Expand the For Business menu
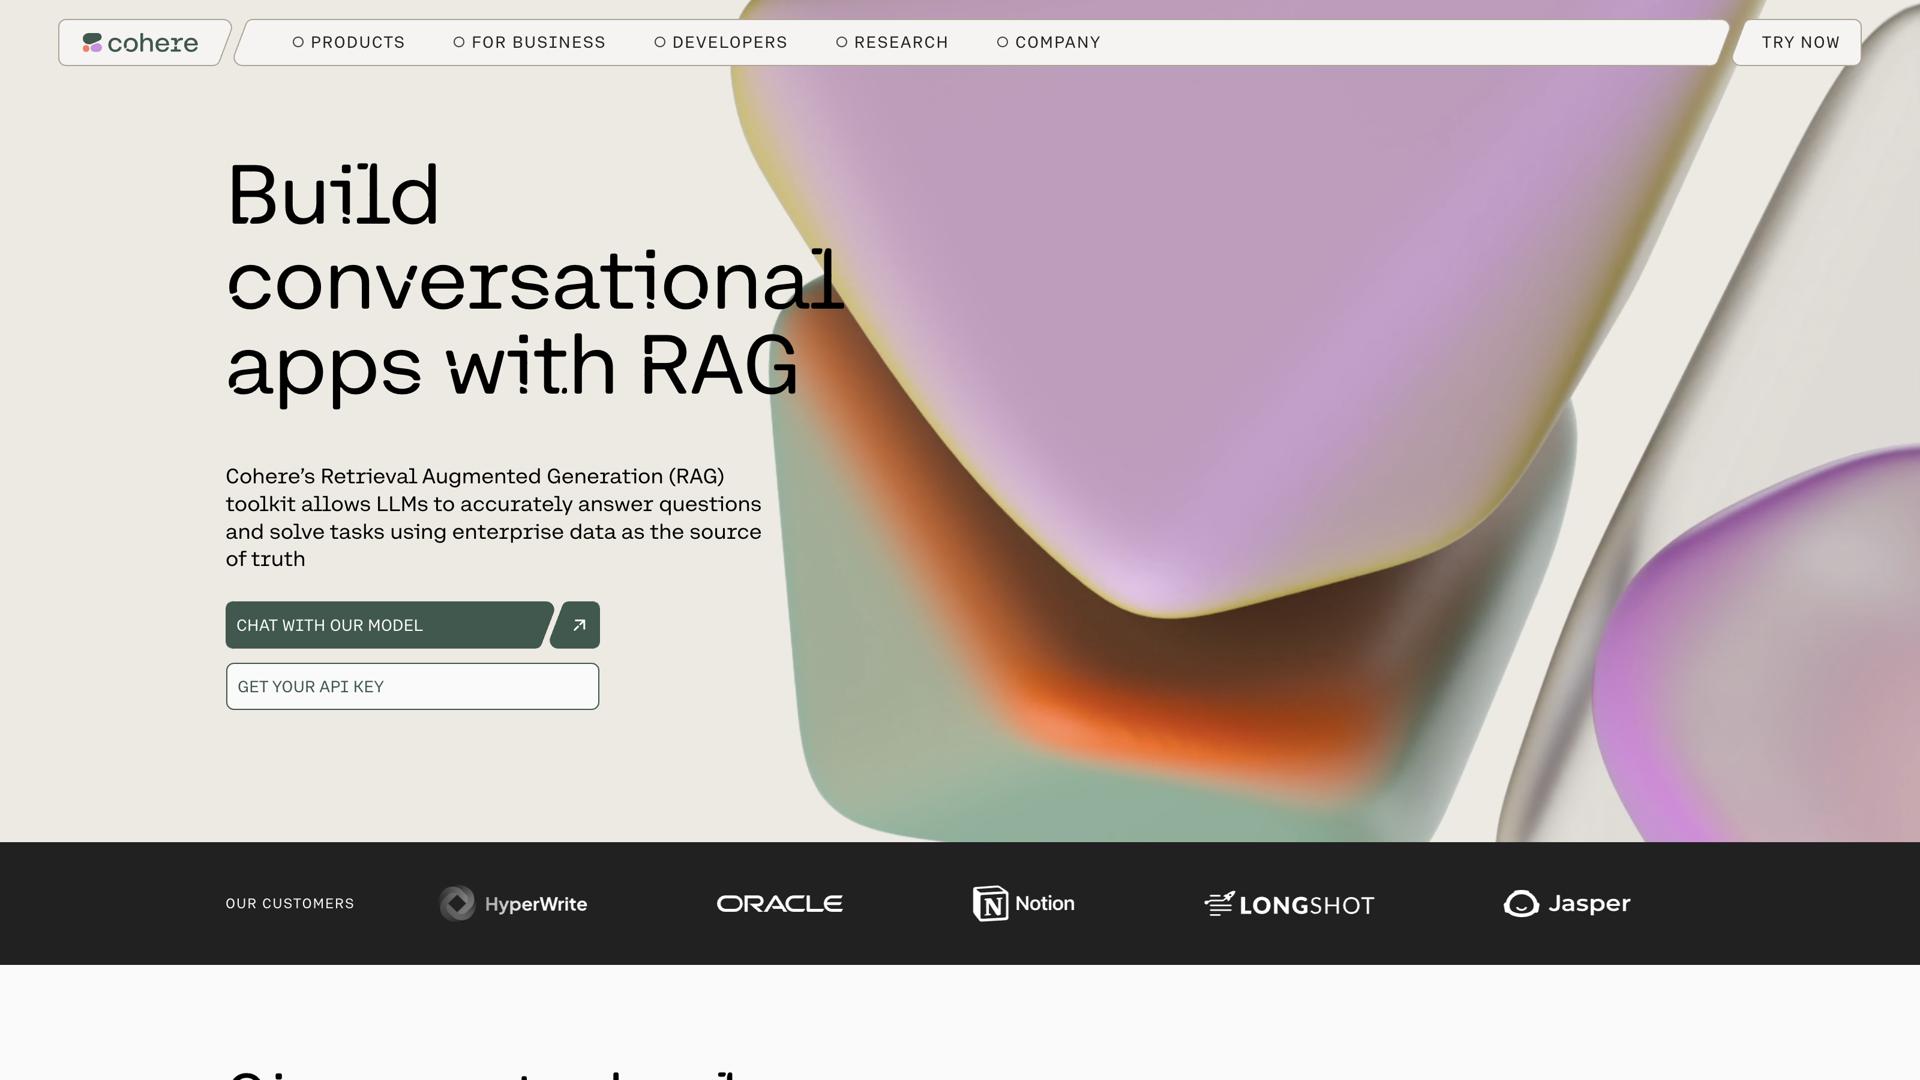 pos(538,42)
